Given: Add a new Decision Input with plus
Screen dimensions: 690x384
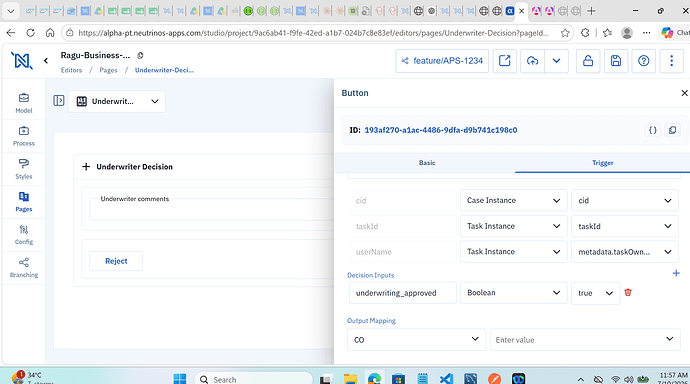Looking at the screenshot, I should [676, 274].
